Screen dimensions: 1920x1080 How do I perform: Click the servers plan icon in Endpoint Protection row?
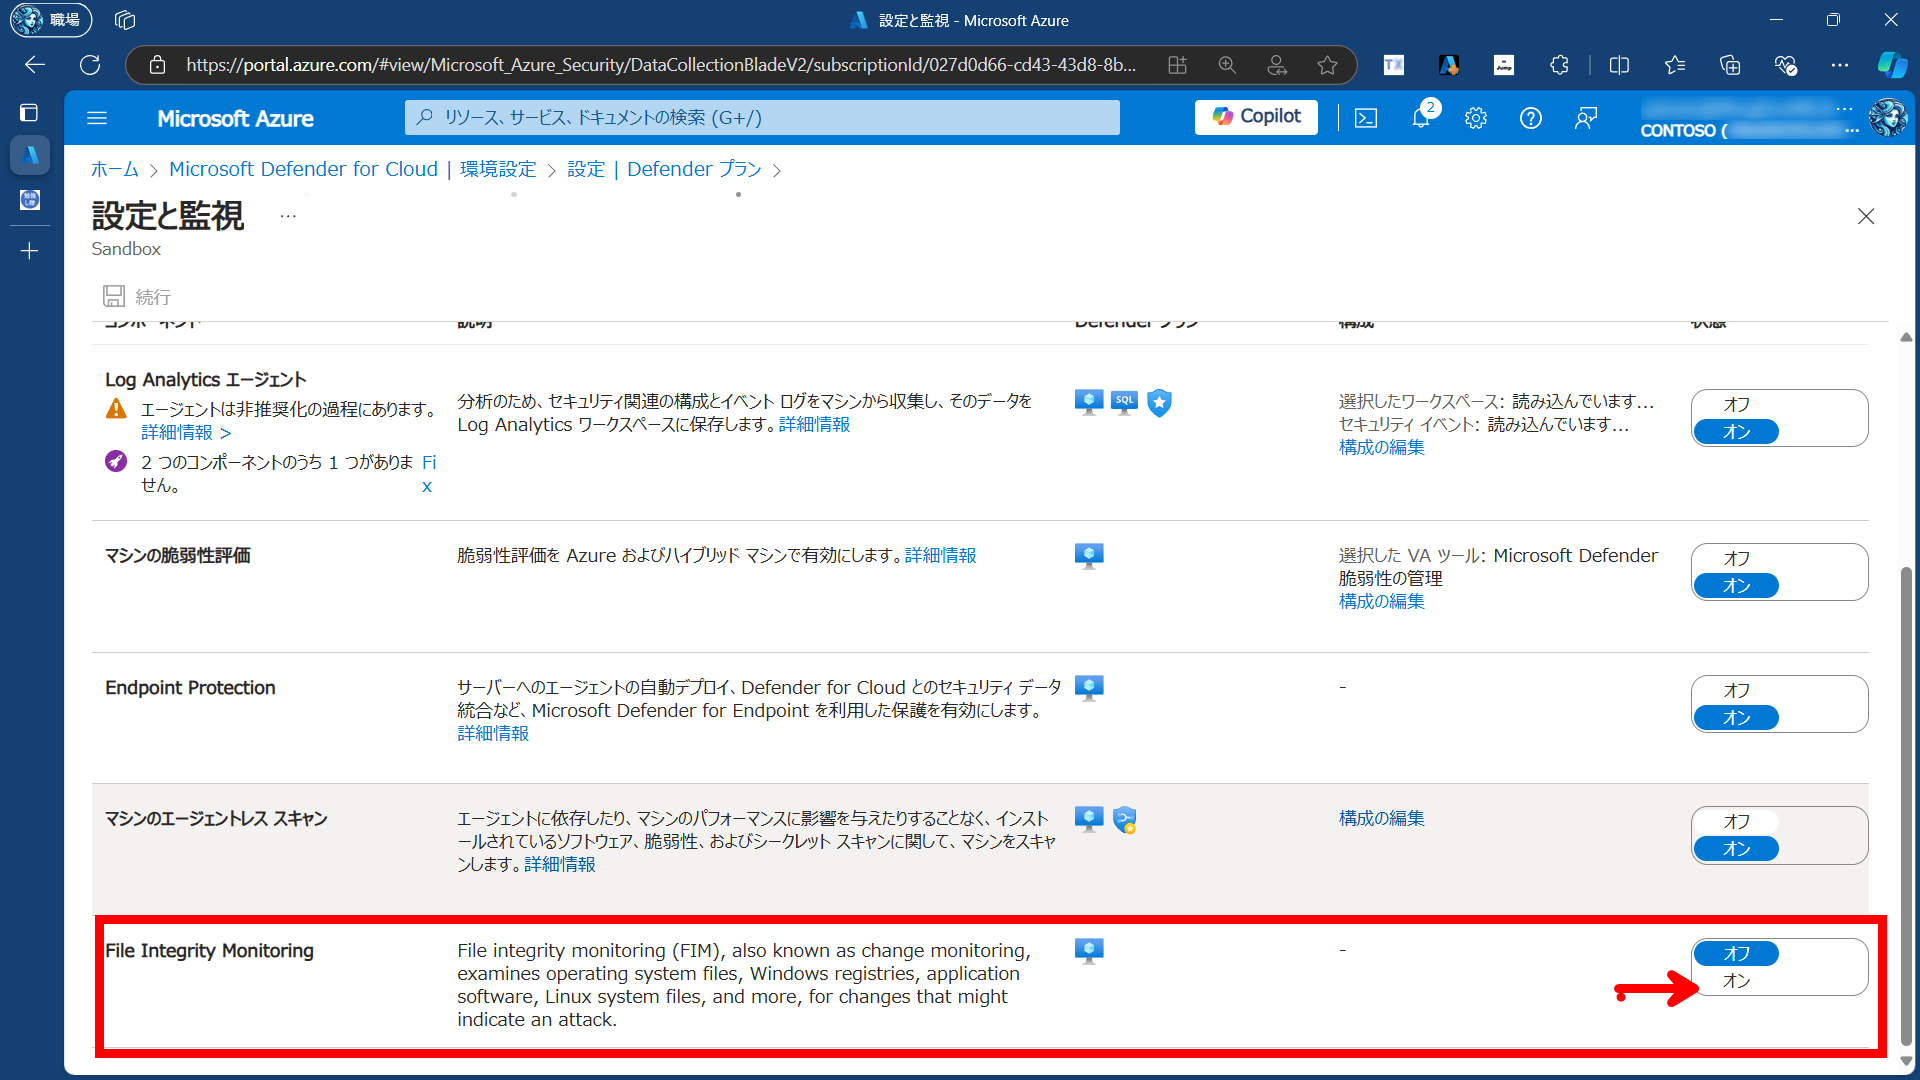[1089, 688]
